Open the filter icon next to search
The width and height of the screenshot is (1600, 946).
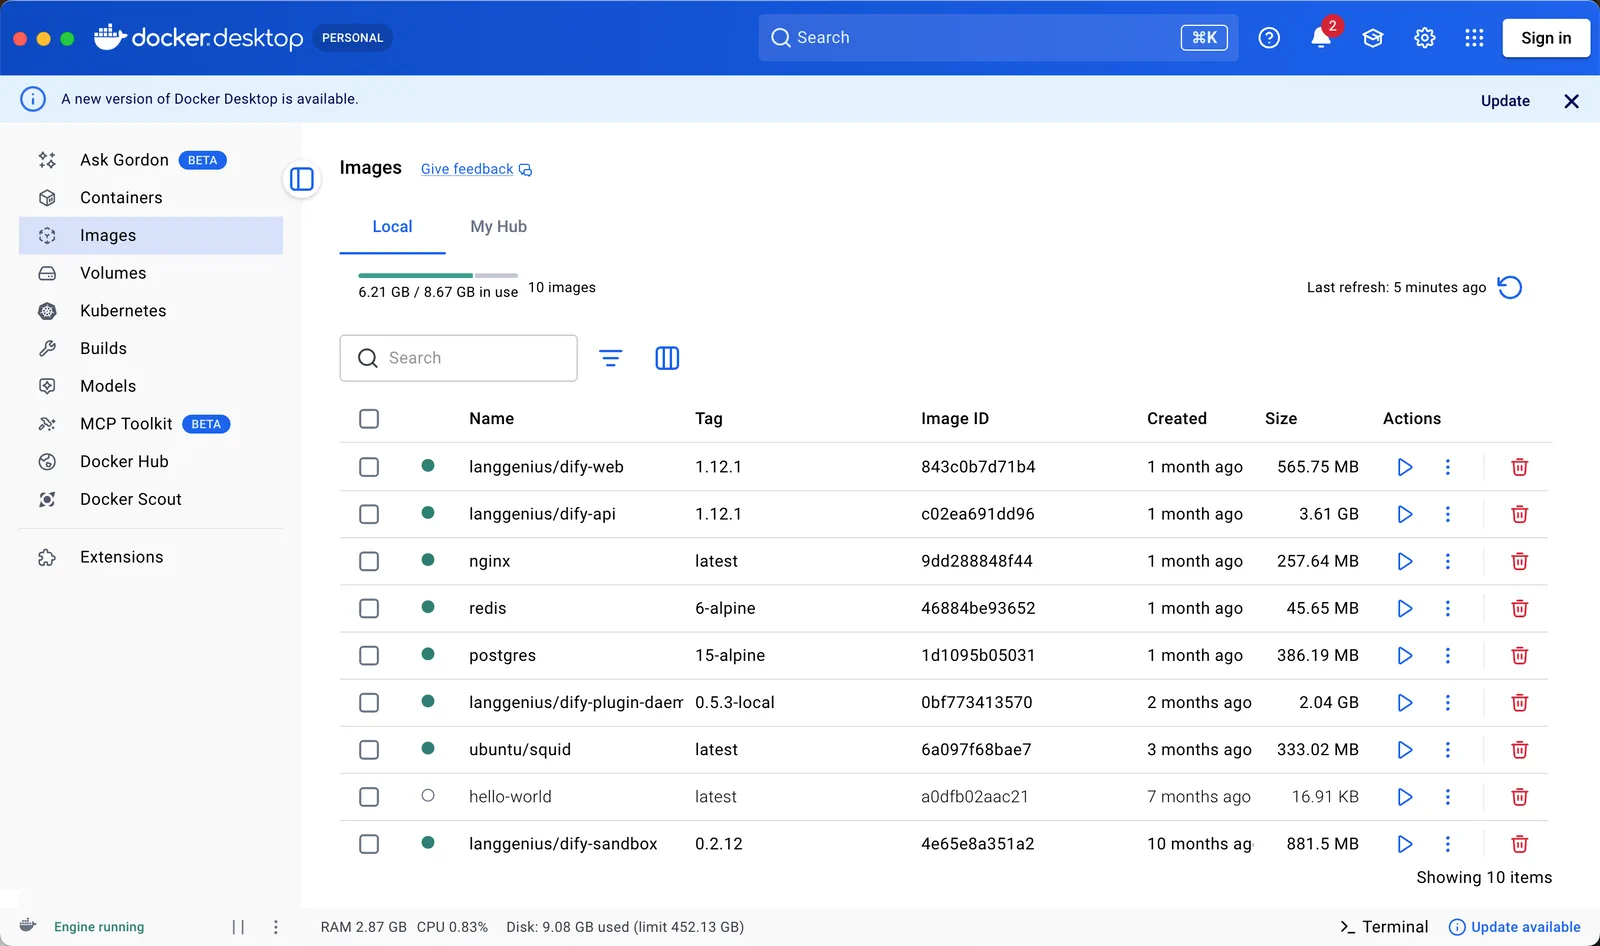pyautogui.click(x=611, y=358)
